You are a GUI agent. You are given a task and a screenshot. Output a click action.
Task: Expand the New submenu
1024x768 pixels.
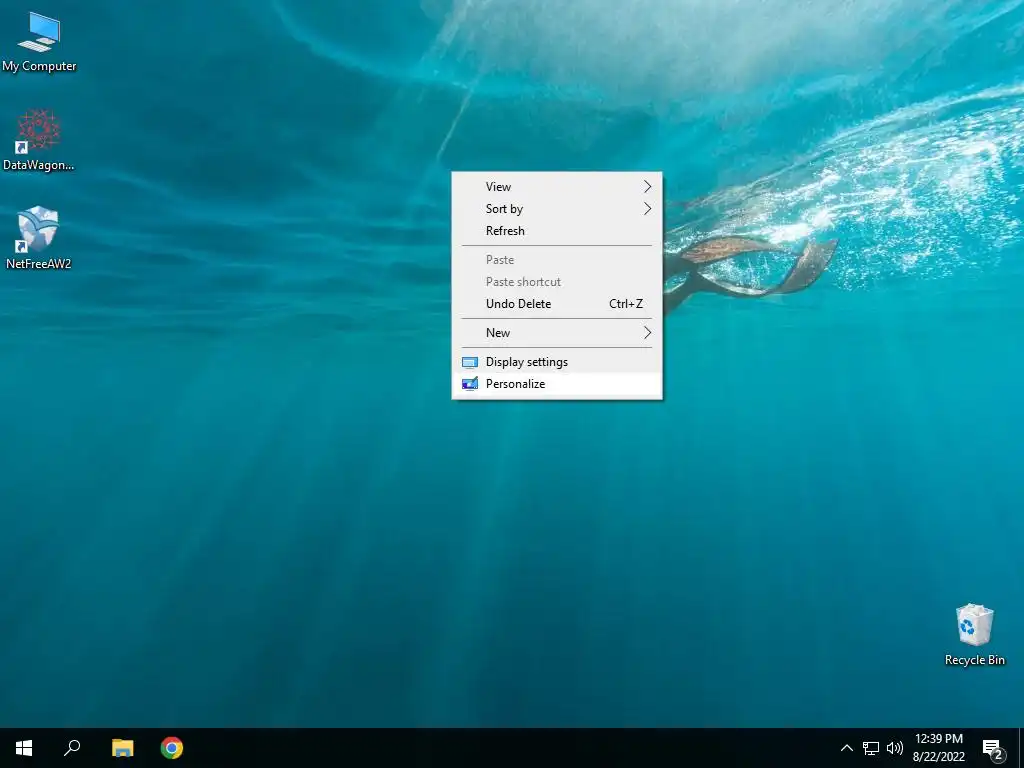tap(557, 333)
